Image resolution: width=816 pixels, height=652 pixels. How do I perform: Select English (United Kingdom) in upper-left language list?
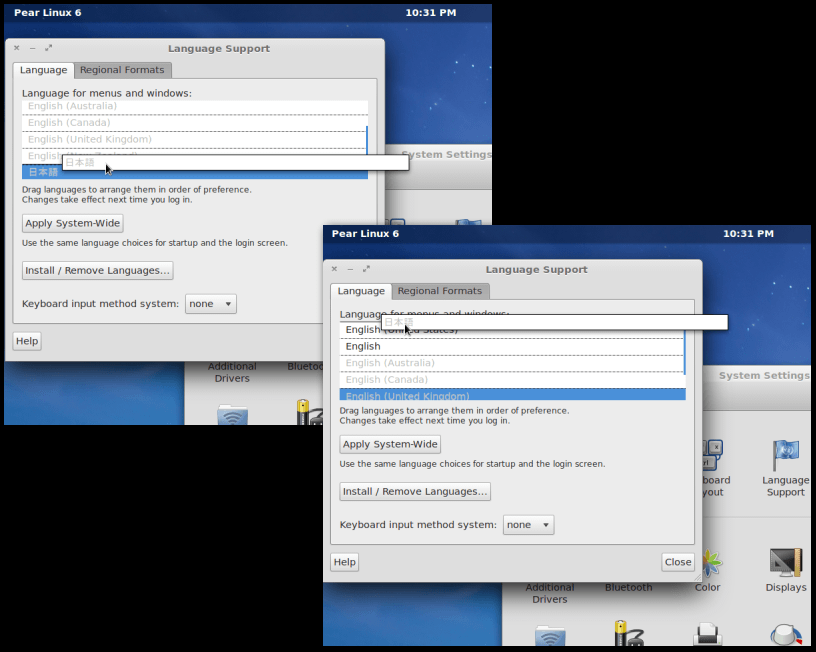click(x=195, y=139)
